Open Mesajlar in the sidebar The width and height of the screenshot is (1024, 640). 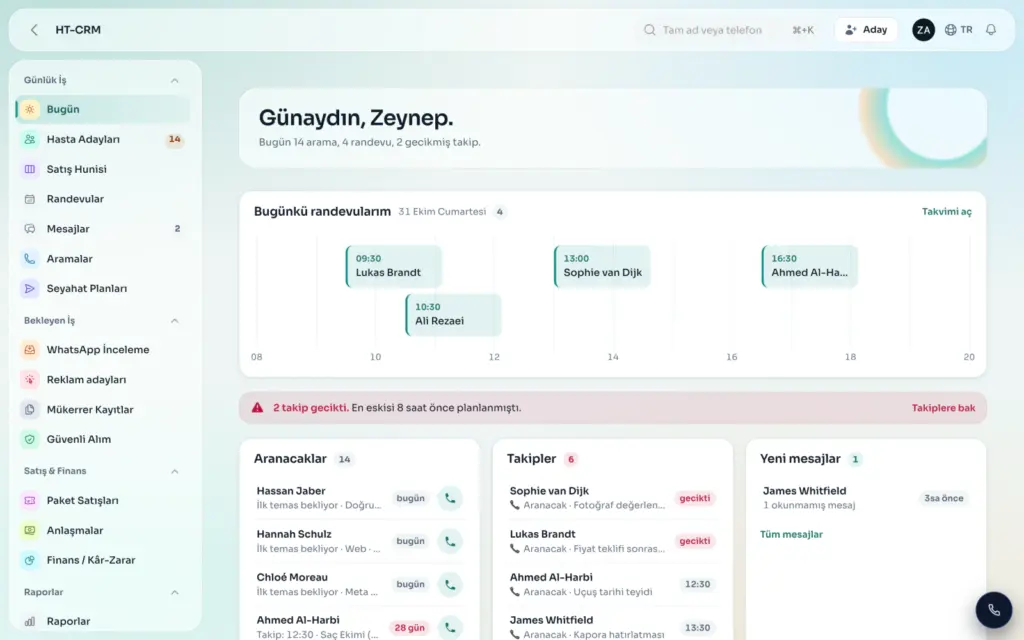point(103,229)
